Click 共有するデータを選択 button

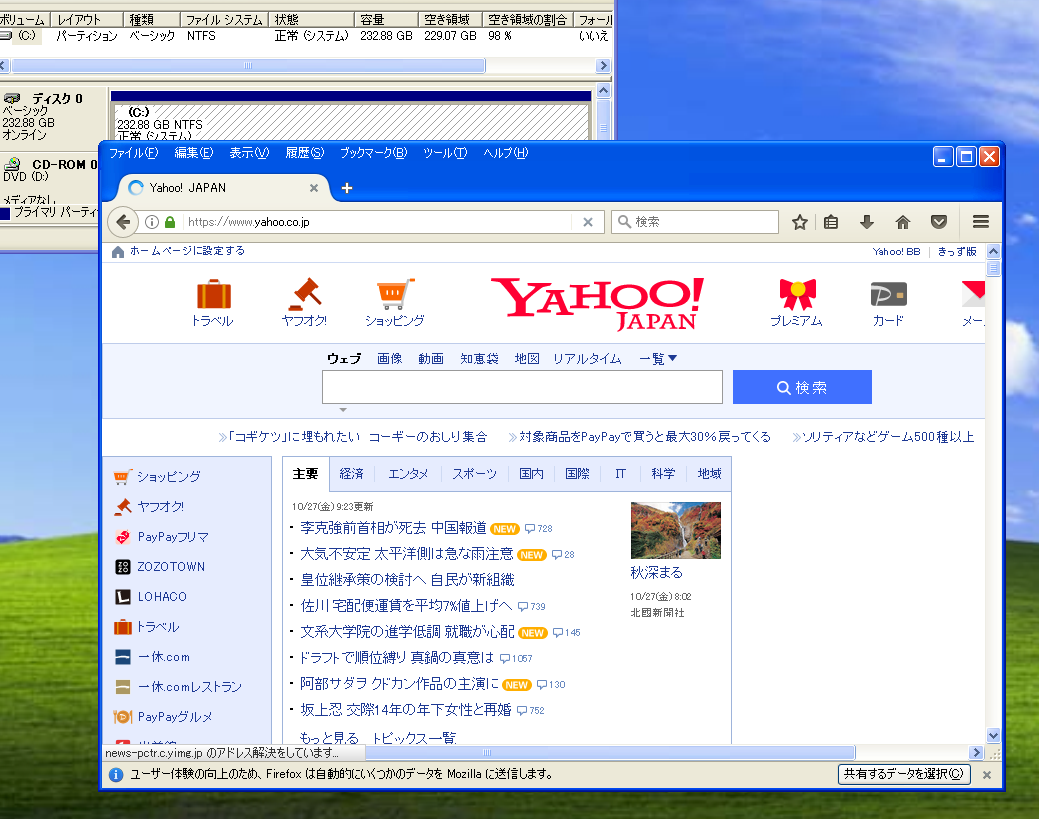tap(904, 774)
